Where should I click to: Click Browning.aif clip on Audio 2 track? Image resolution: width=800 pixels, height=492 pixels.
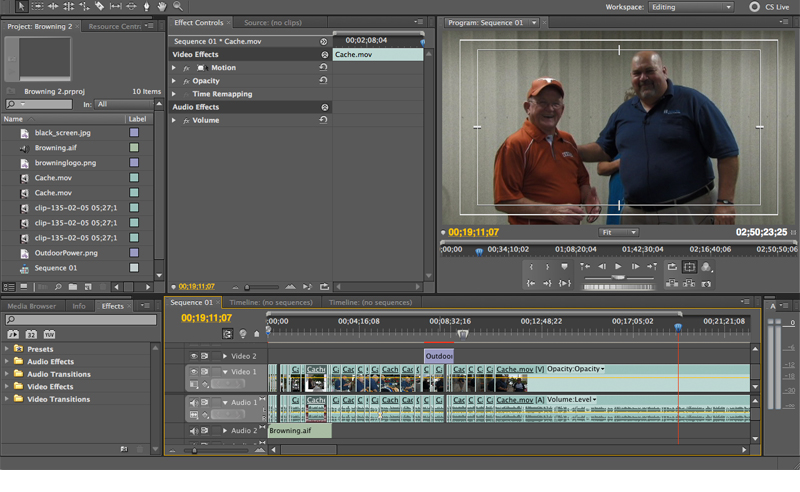300,431
